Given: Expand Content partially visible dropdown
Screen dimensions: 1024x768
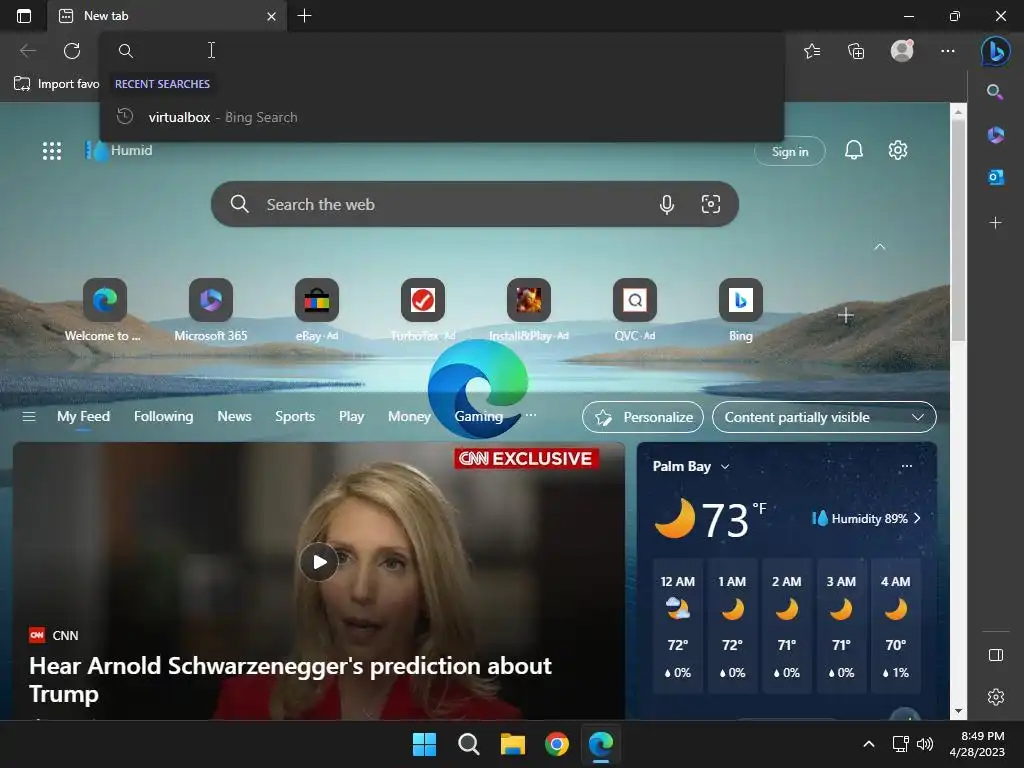Looking at the screenshot, I should point(824,417).
